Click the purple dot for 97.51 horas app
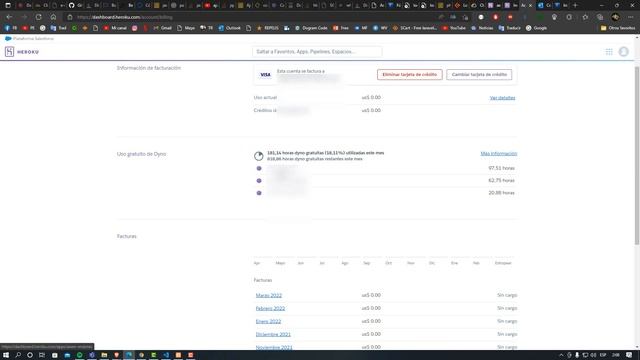Image resolution: width=640 pixels, height=360 pixels. click(259, 168)
